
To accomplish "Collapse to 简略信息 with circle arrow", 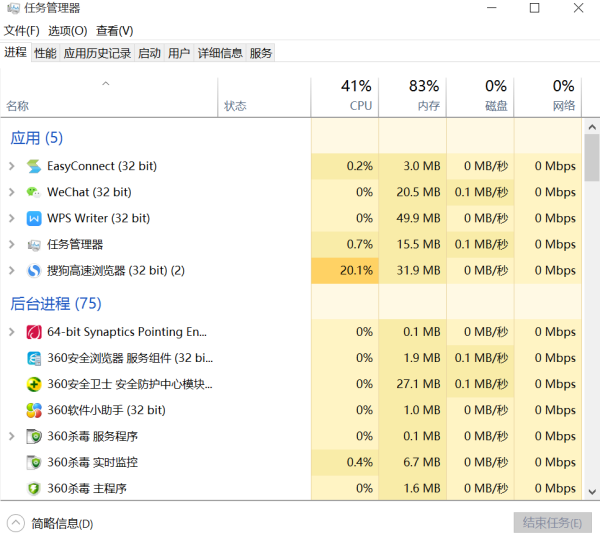I will tap(16, 523).
